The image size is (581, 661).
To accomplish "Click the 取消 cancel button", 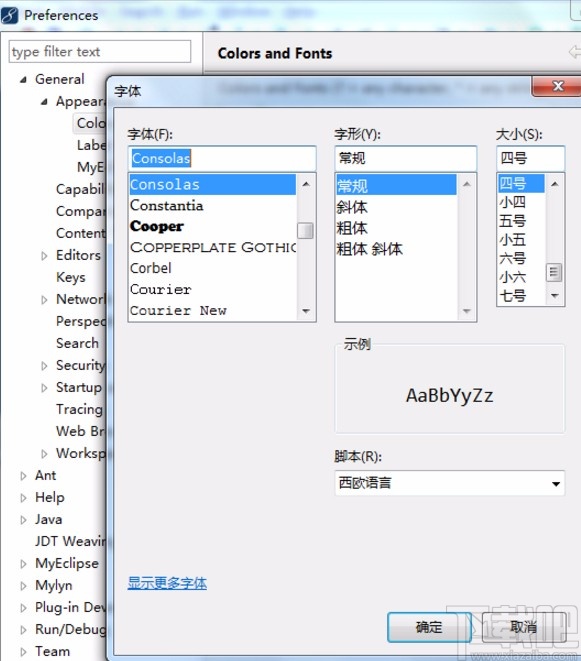I will (524, 627).
